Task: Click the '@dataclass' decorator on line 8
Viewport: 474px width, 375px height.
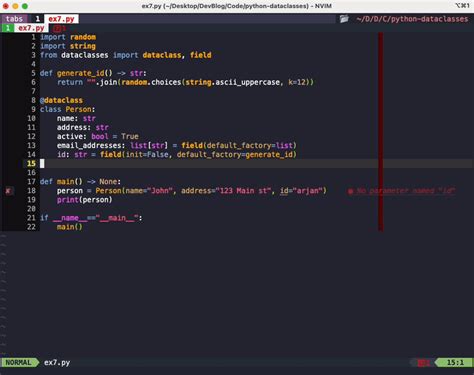Action: click(x=61, y=100)
